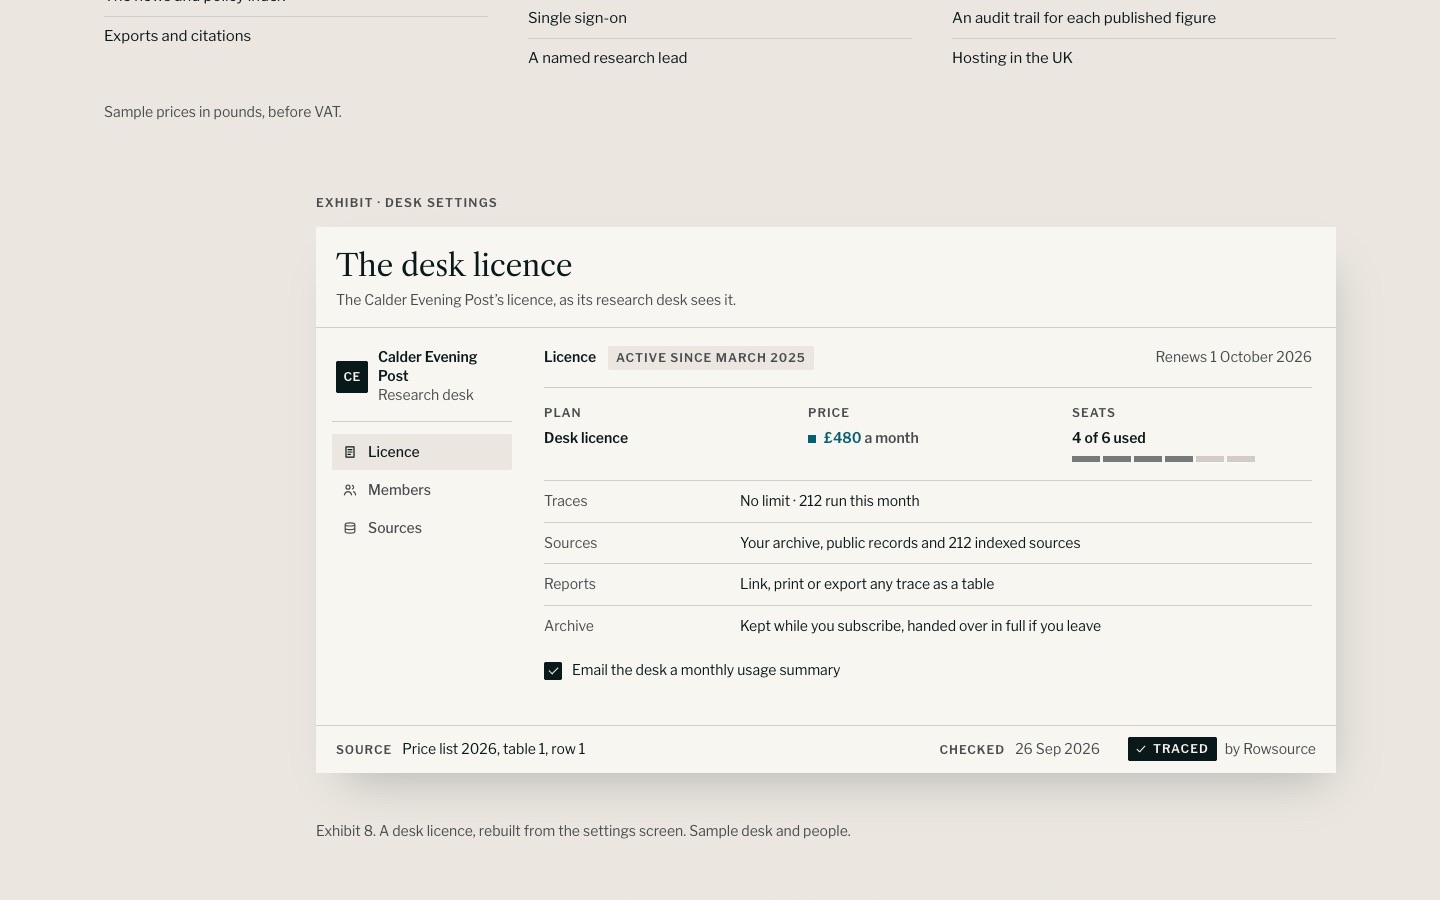This screenshot has height=900, width=1440.
Task: Click the TRACED status badge
Action: [1172, 749]
